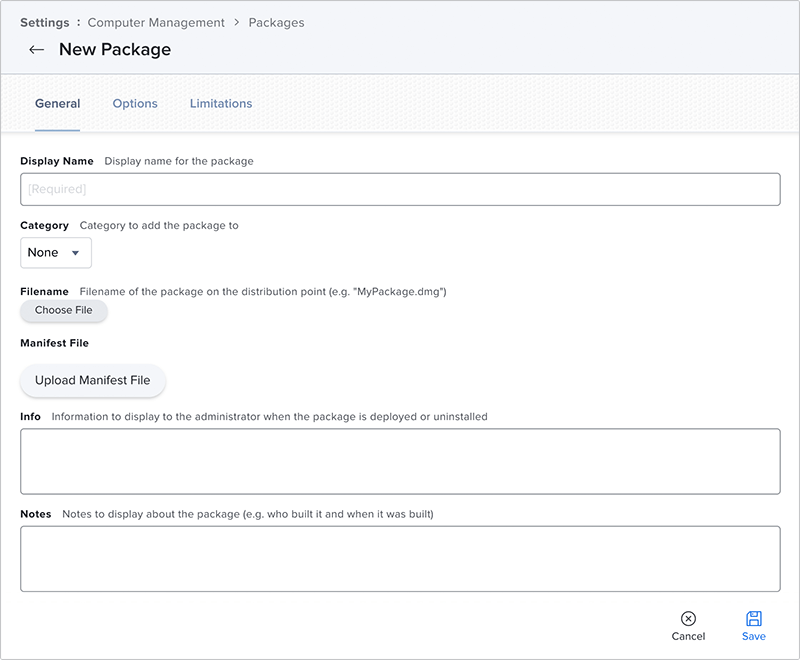This screenshot has height=660, width=800.
Task: Navigate to Packages breadcrumb link
Action: tap(276, 22)
